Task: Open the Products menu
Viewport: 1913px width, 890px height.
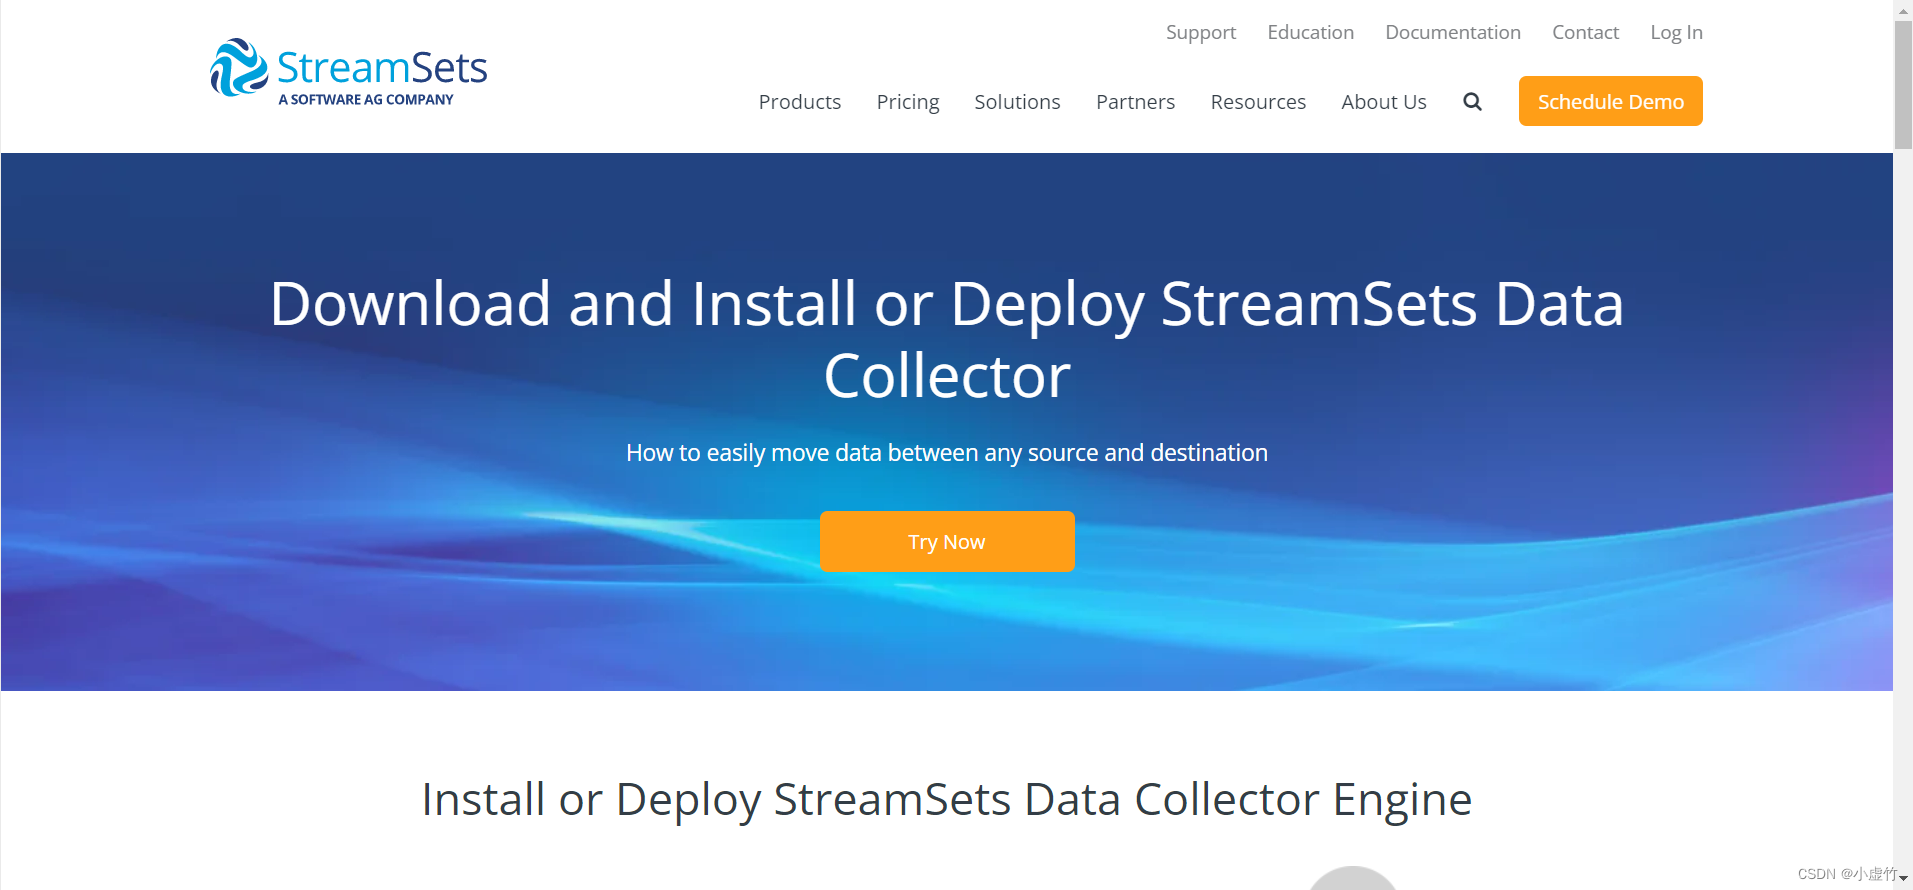Action: pyautogui.click(x=799, y=102)
